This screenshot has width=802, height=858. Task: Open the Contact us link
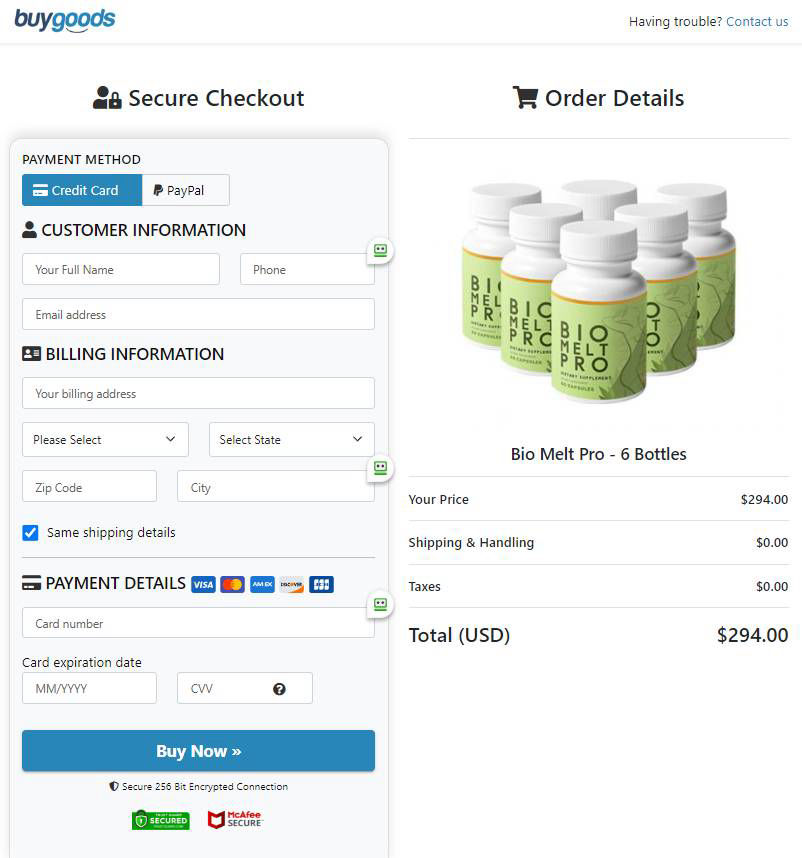click(757, 21)
